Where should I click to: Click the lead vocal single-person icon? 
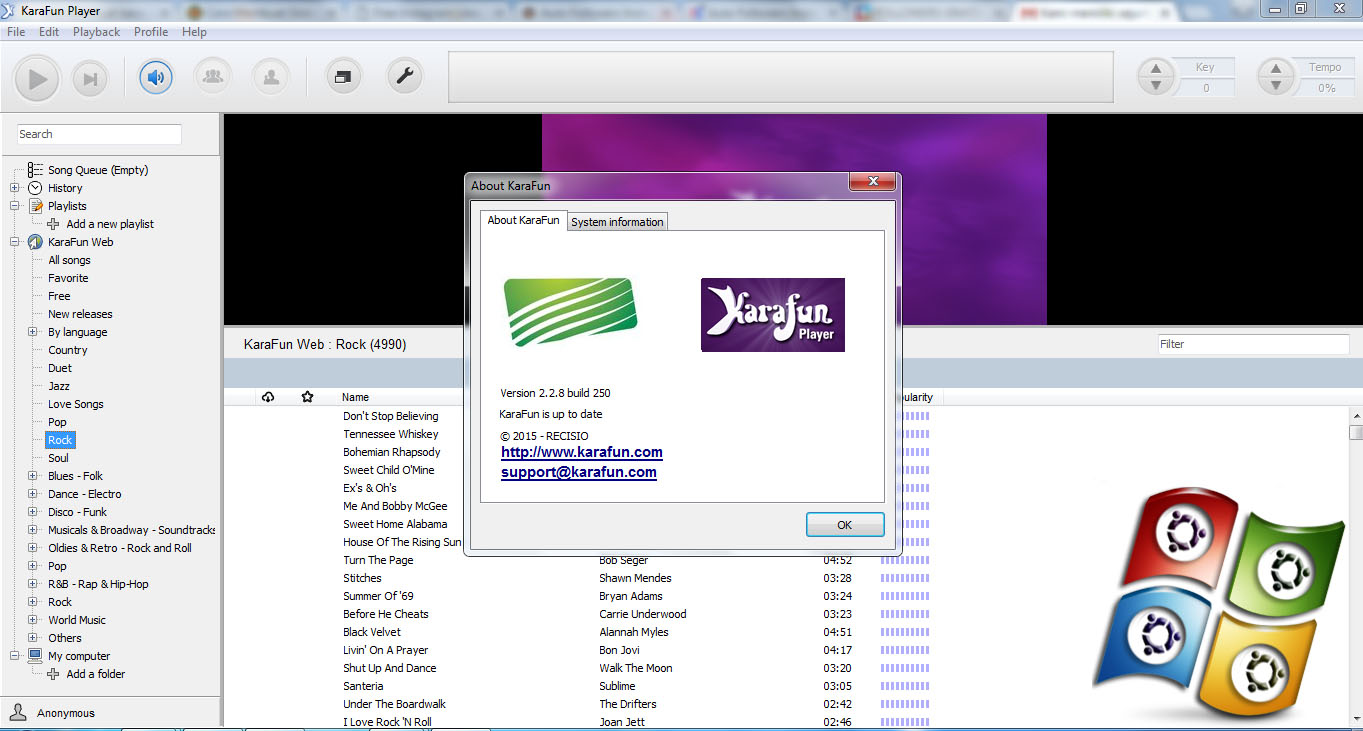coord(270,76)
